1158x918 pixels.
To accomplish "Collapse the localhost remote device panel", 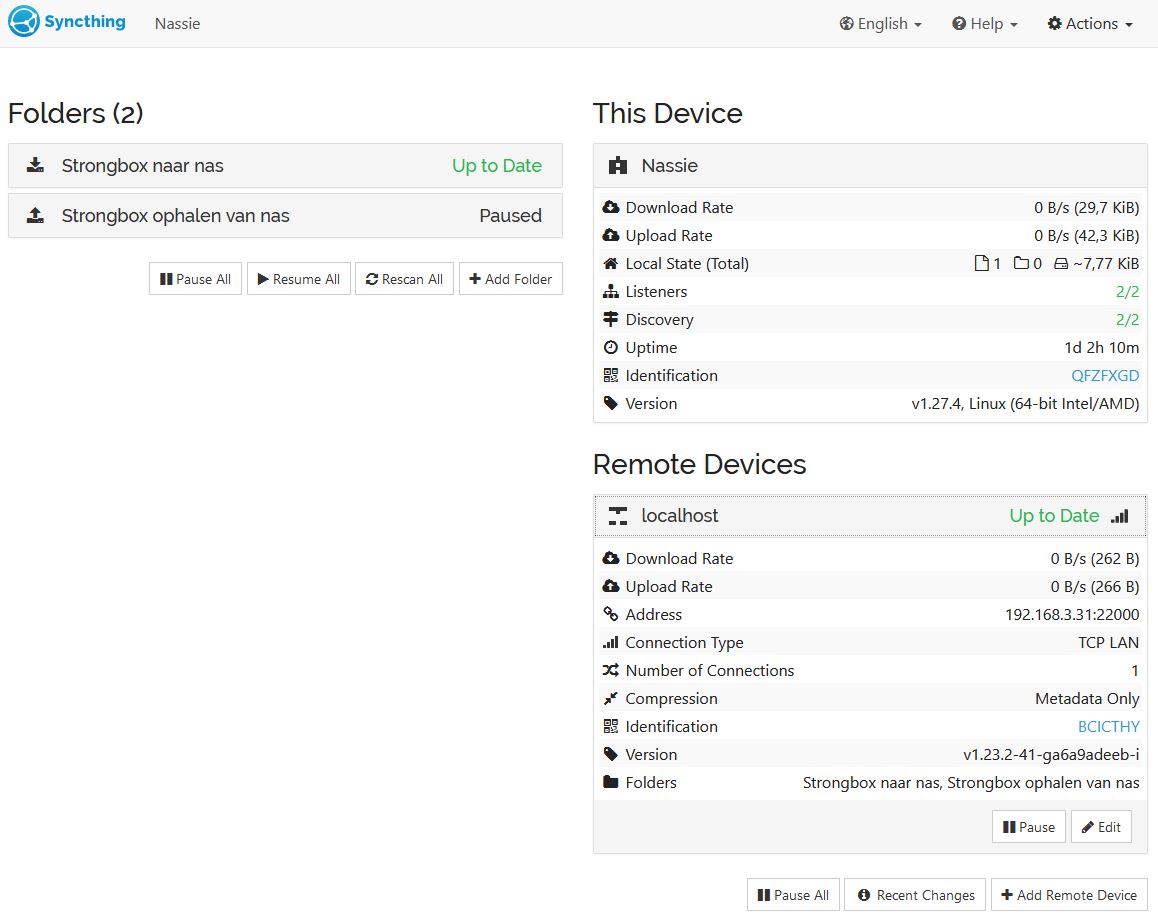I will (870, 515).
